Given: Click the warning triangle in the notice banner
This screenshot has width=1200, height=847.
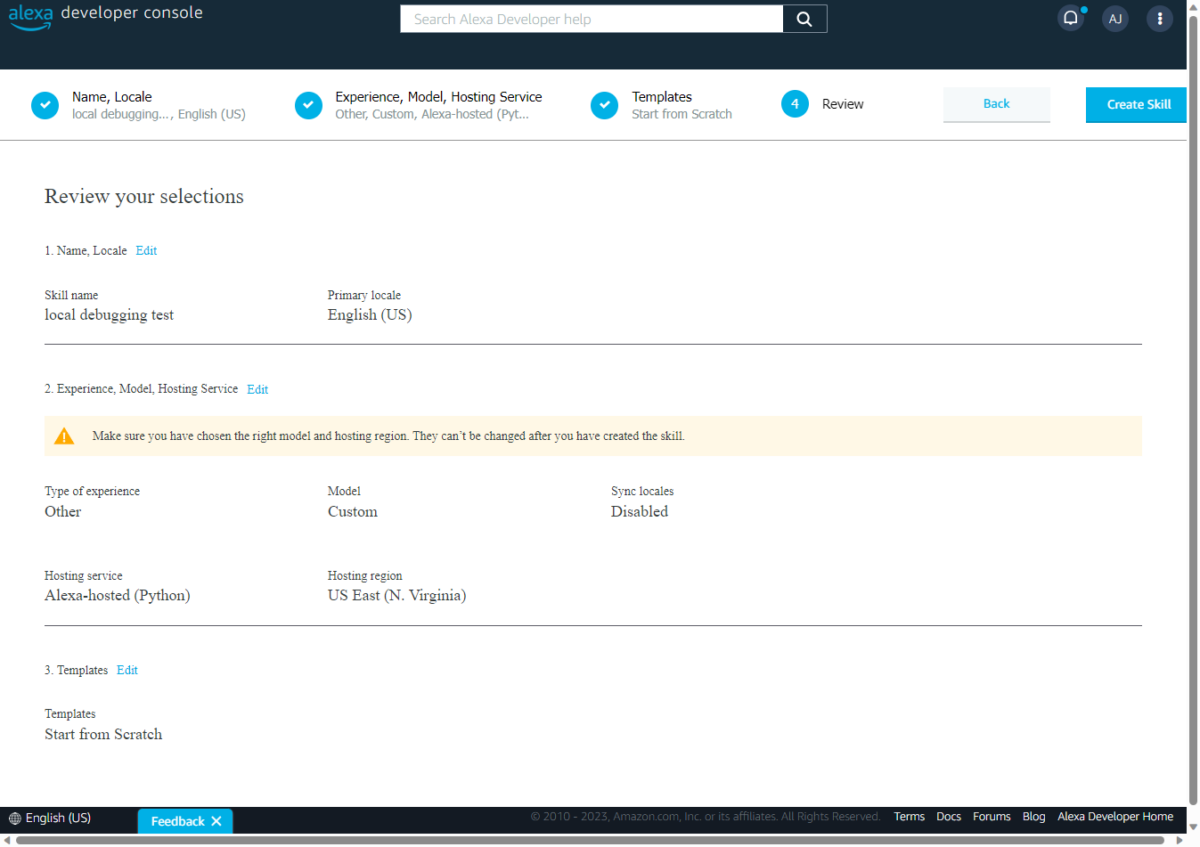Looking at the screenshot, I should coord(65,435).
